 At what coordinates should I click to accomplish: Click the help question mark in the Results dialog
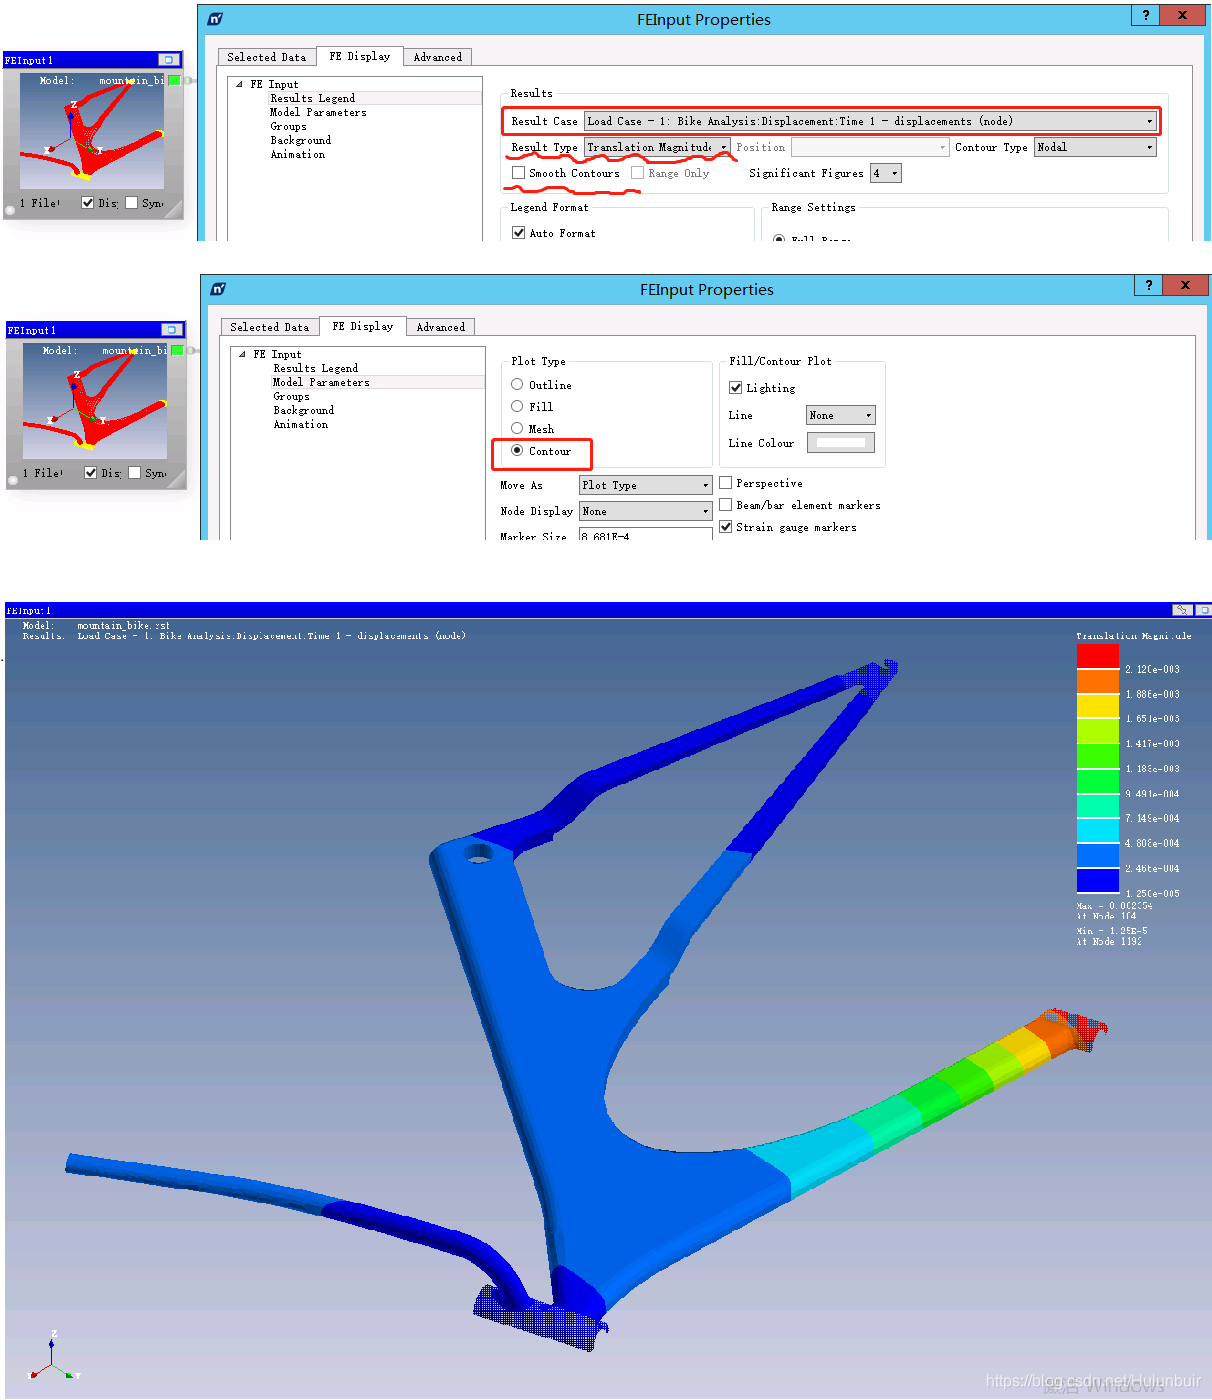pos(1146,15)
